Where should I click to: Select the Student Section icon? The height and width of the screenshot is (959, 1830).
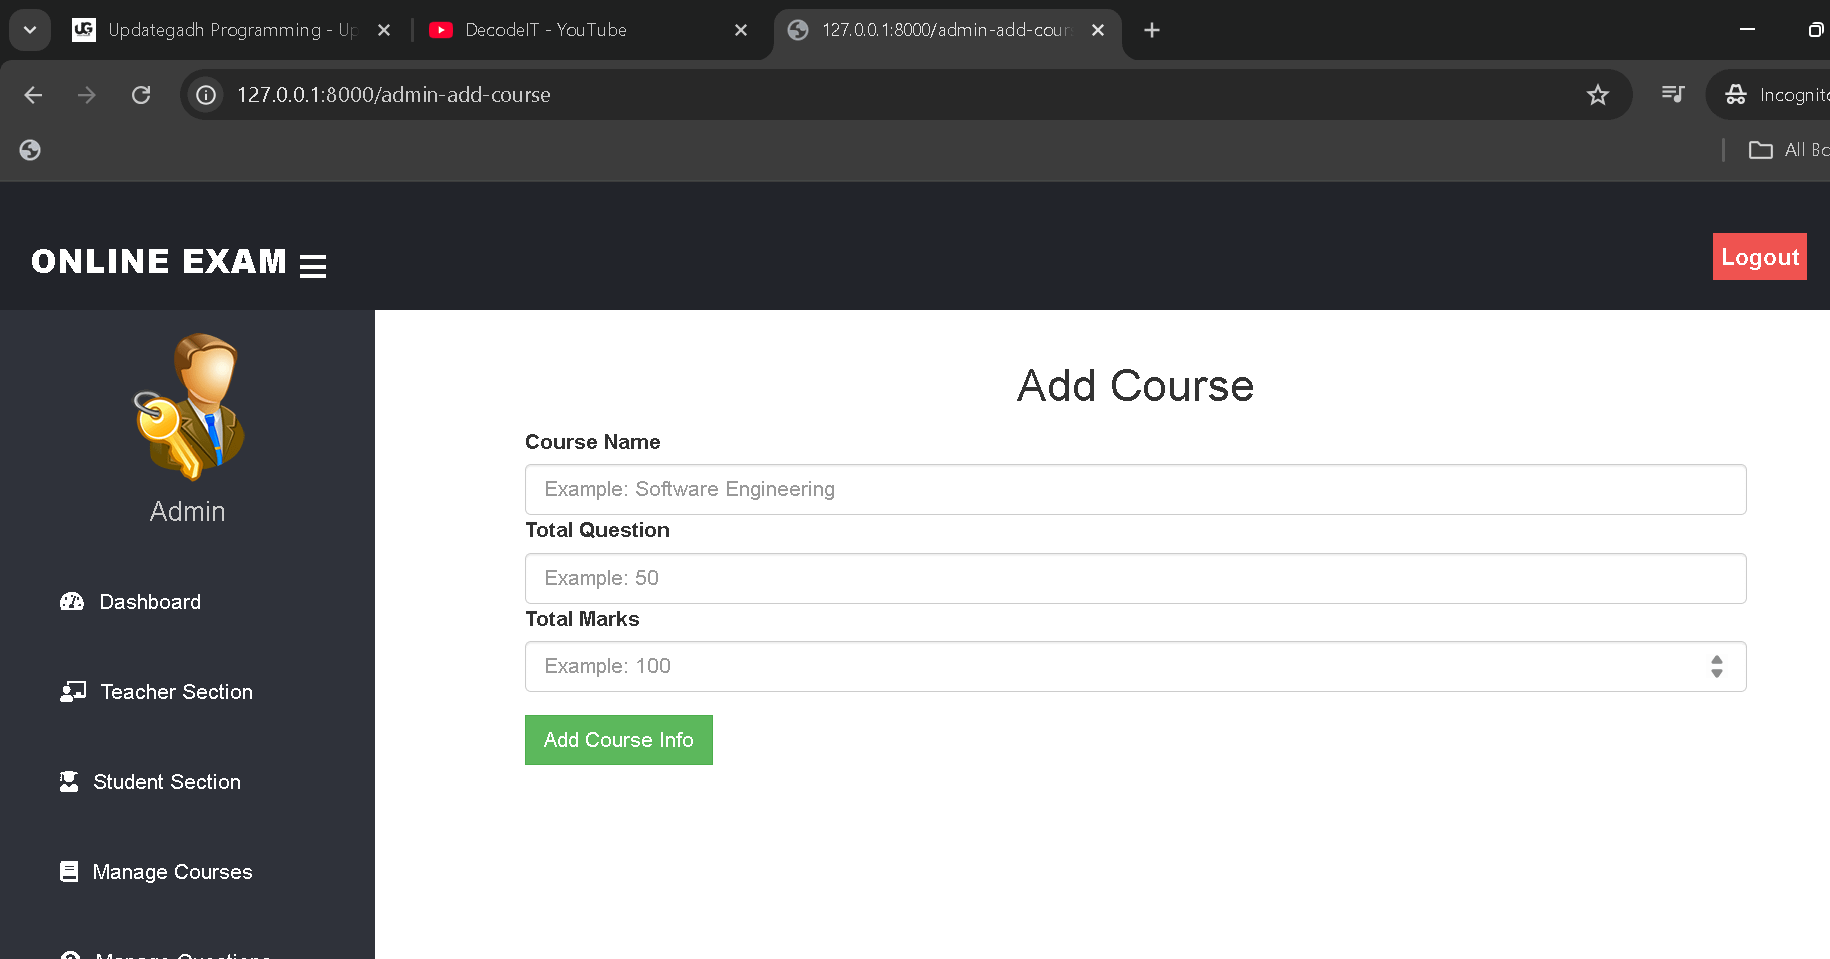[69, 781]
